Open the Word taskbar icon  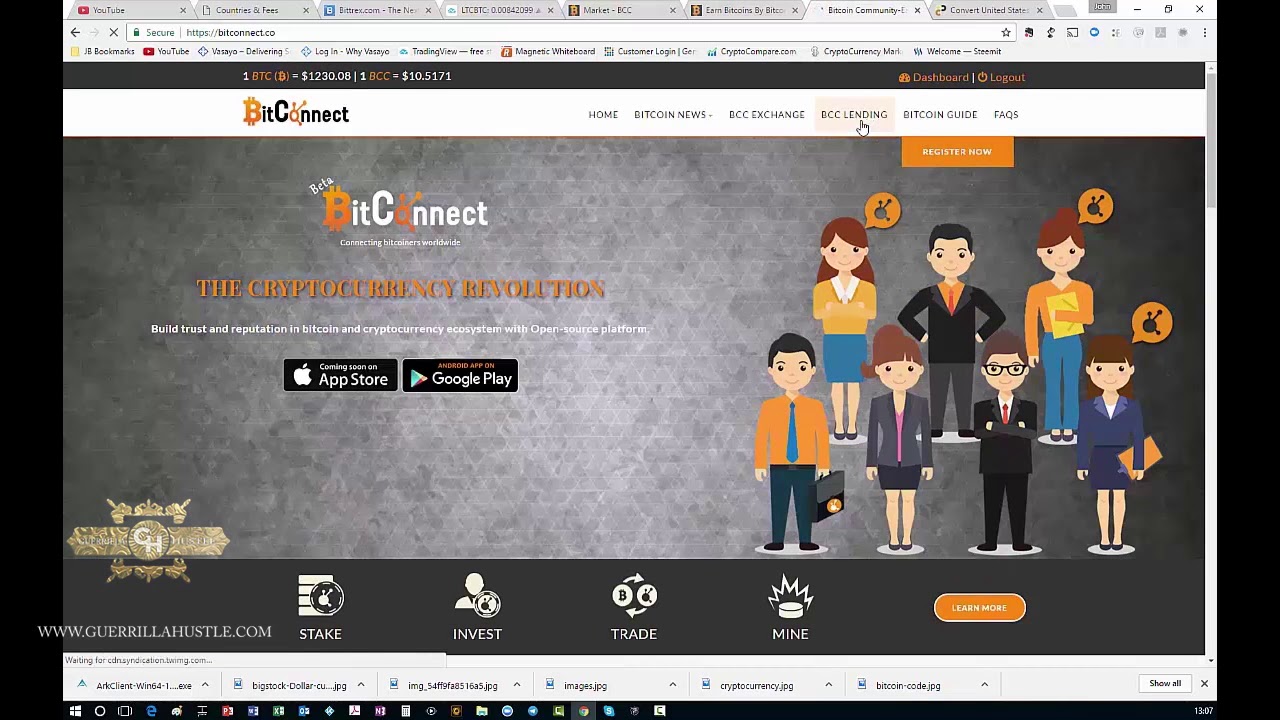pos(253,711)
